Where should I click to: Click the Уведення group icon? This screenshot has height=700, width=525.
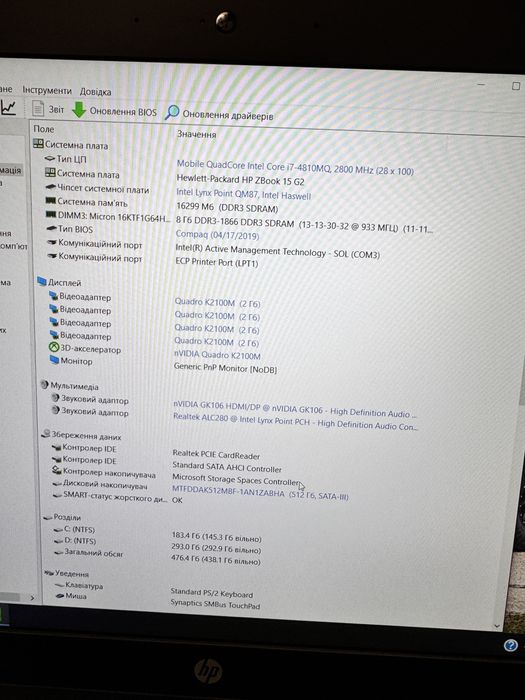(x=49, y=572)
